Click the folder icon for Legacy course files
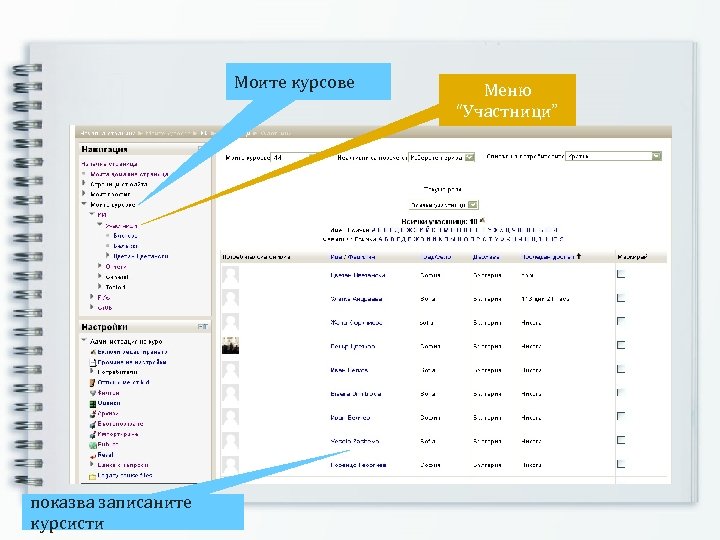 [92, 476]
